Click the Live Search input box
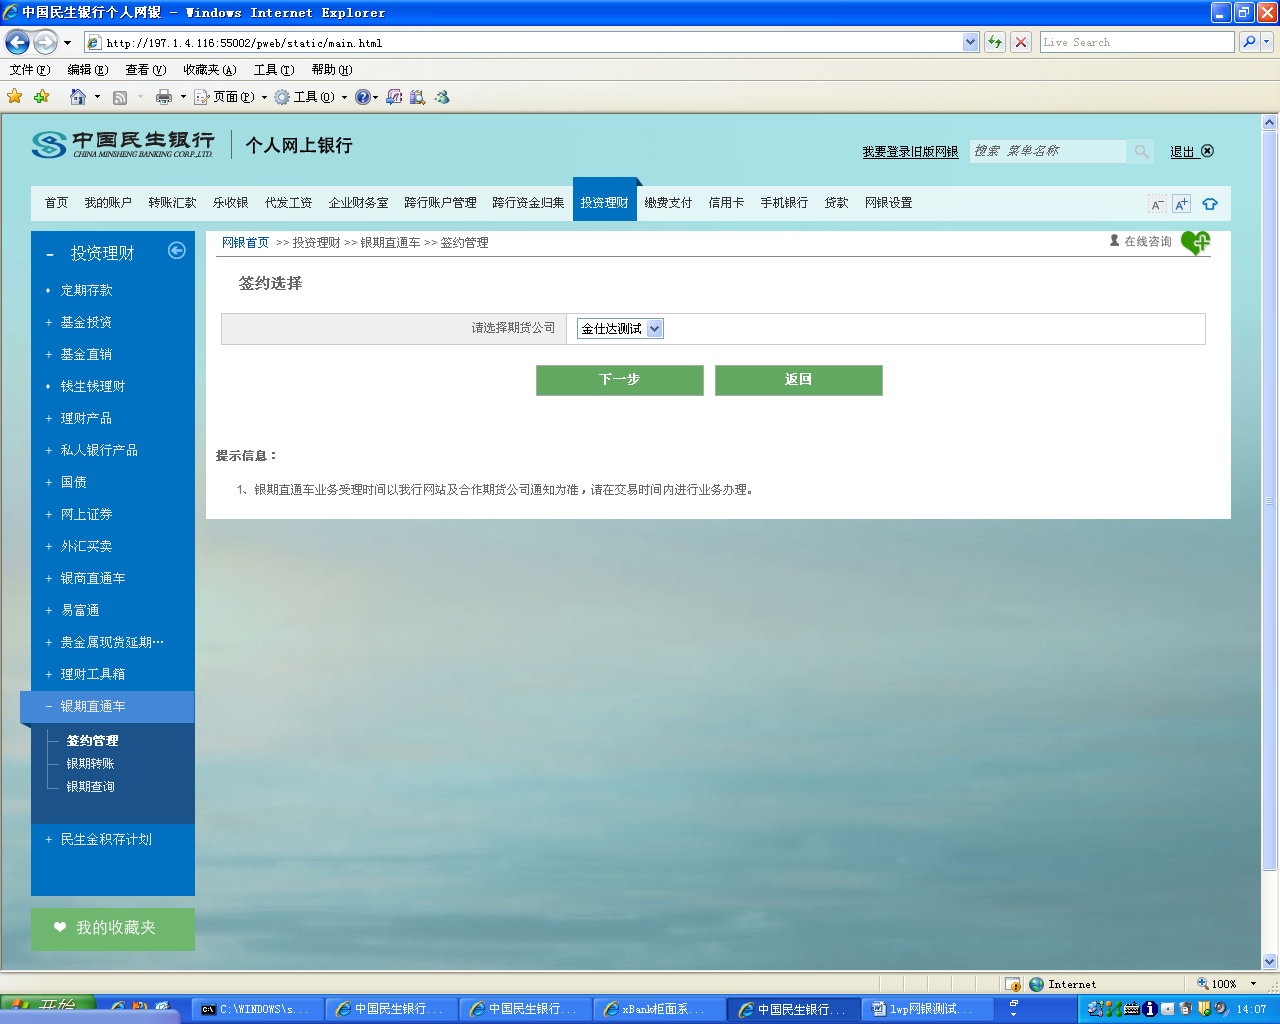The height and width of the screenshot is (1024, 1280). (1137, 42)
